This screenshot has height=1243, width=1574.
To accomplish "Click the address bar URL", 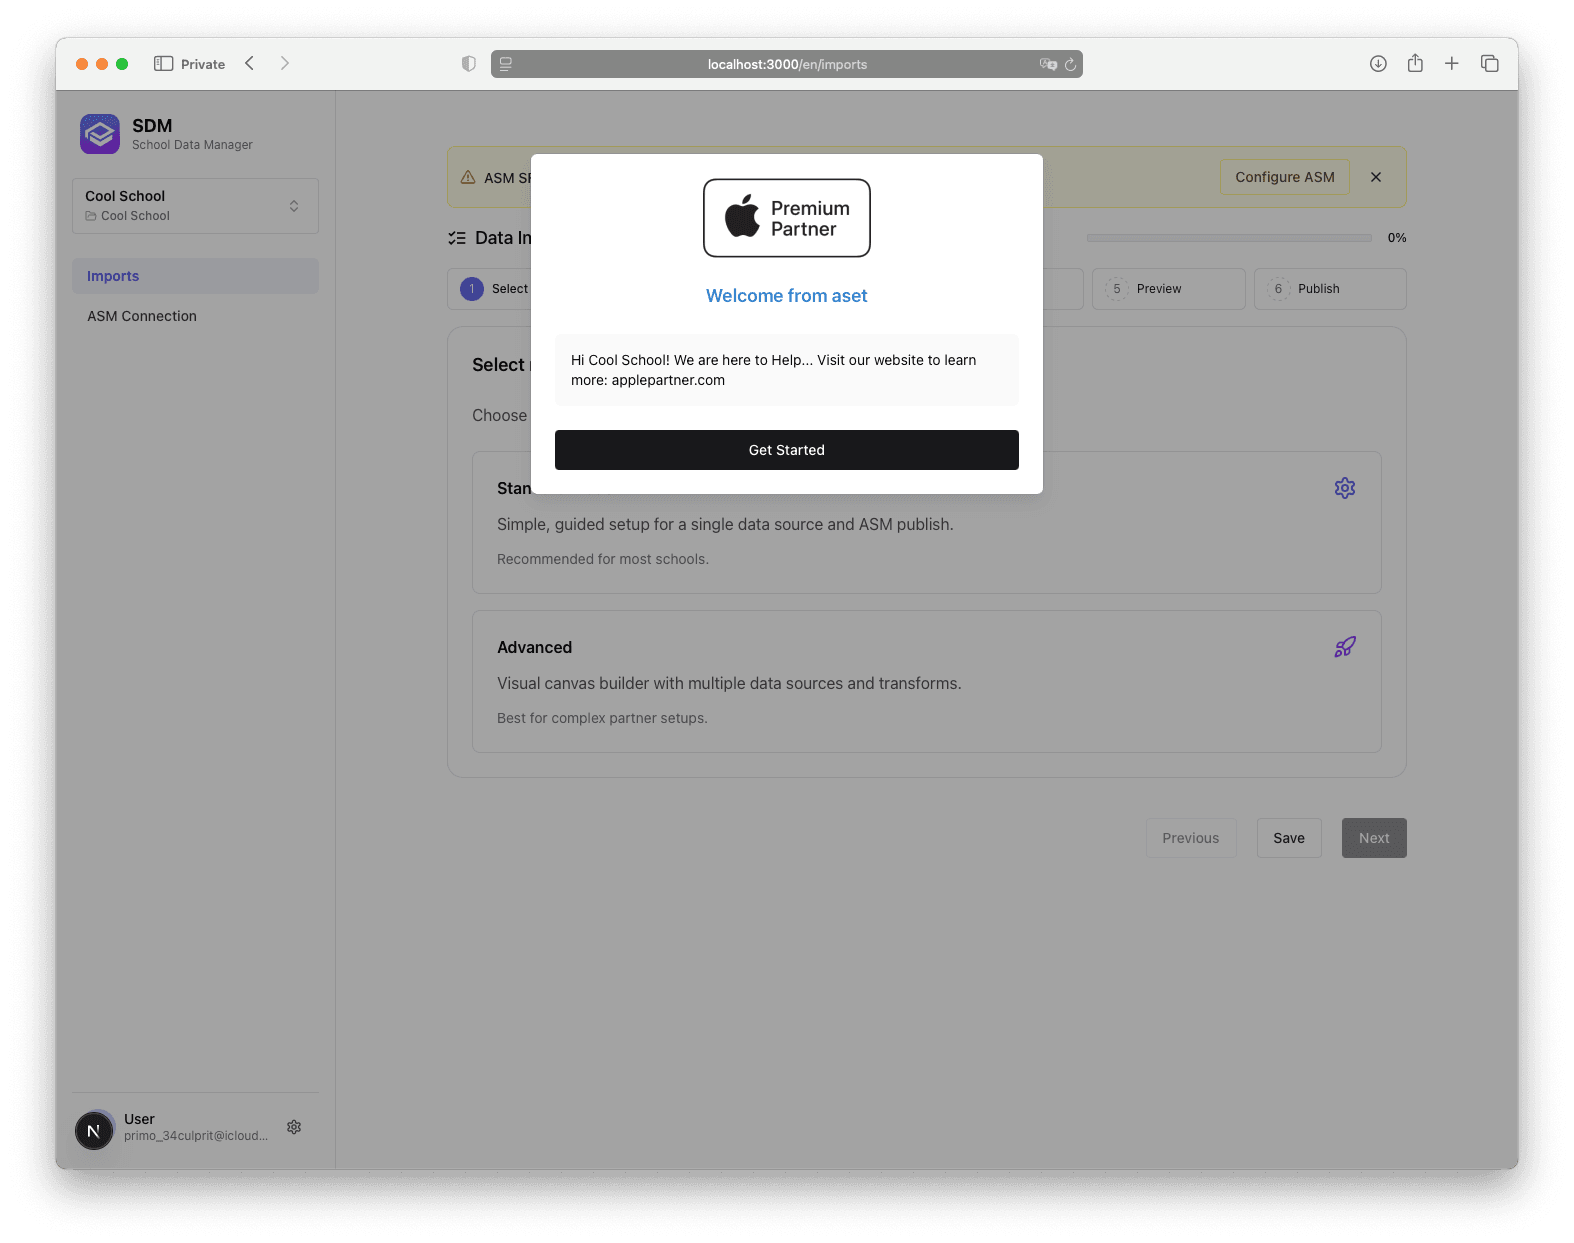I will coord(787,64).
